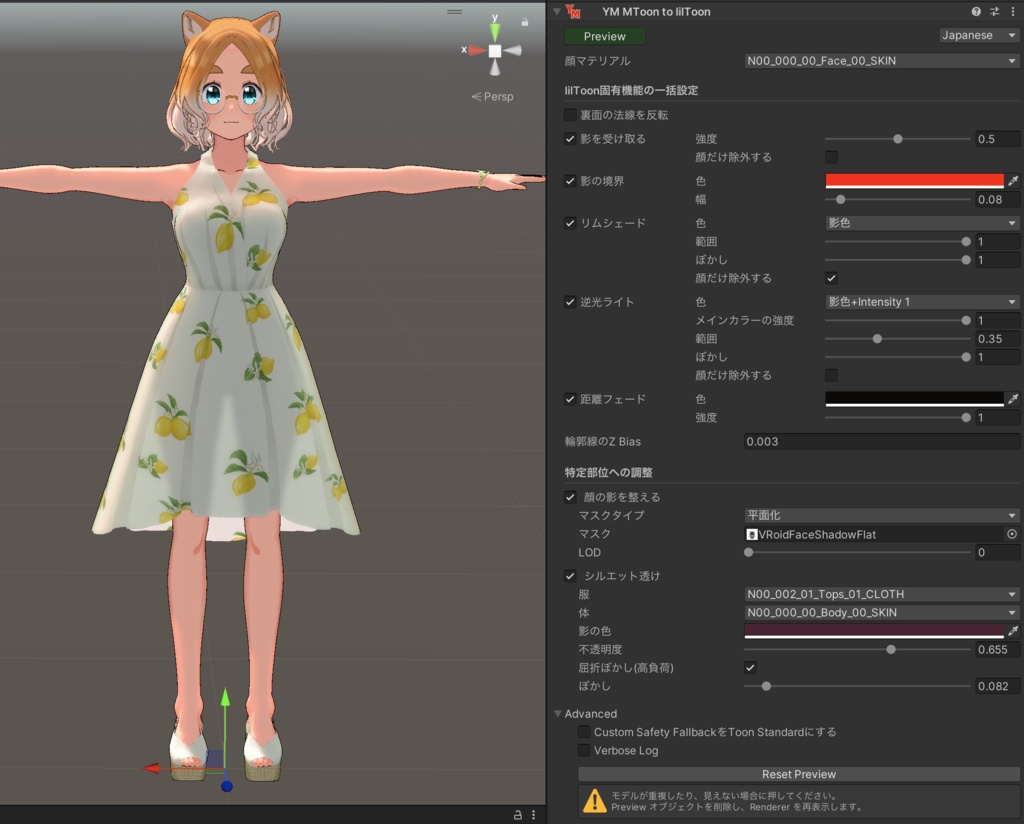Click the 影の境界 幅 slider handle
The image size is (1024, 824).
[x=840, y=199]
